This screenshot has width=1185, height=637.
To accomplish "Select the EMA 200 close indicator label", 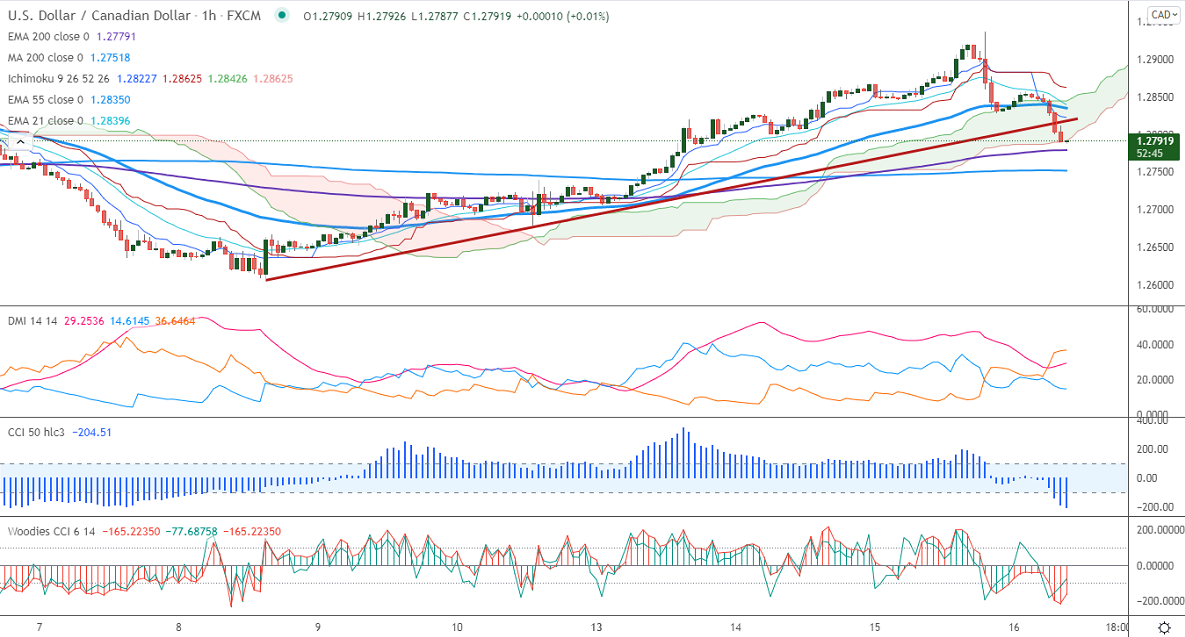I will 48,36.
